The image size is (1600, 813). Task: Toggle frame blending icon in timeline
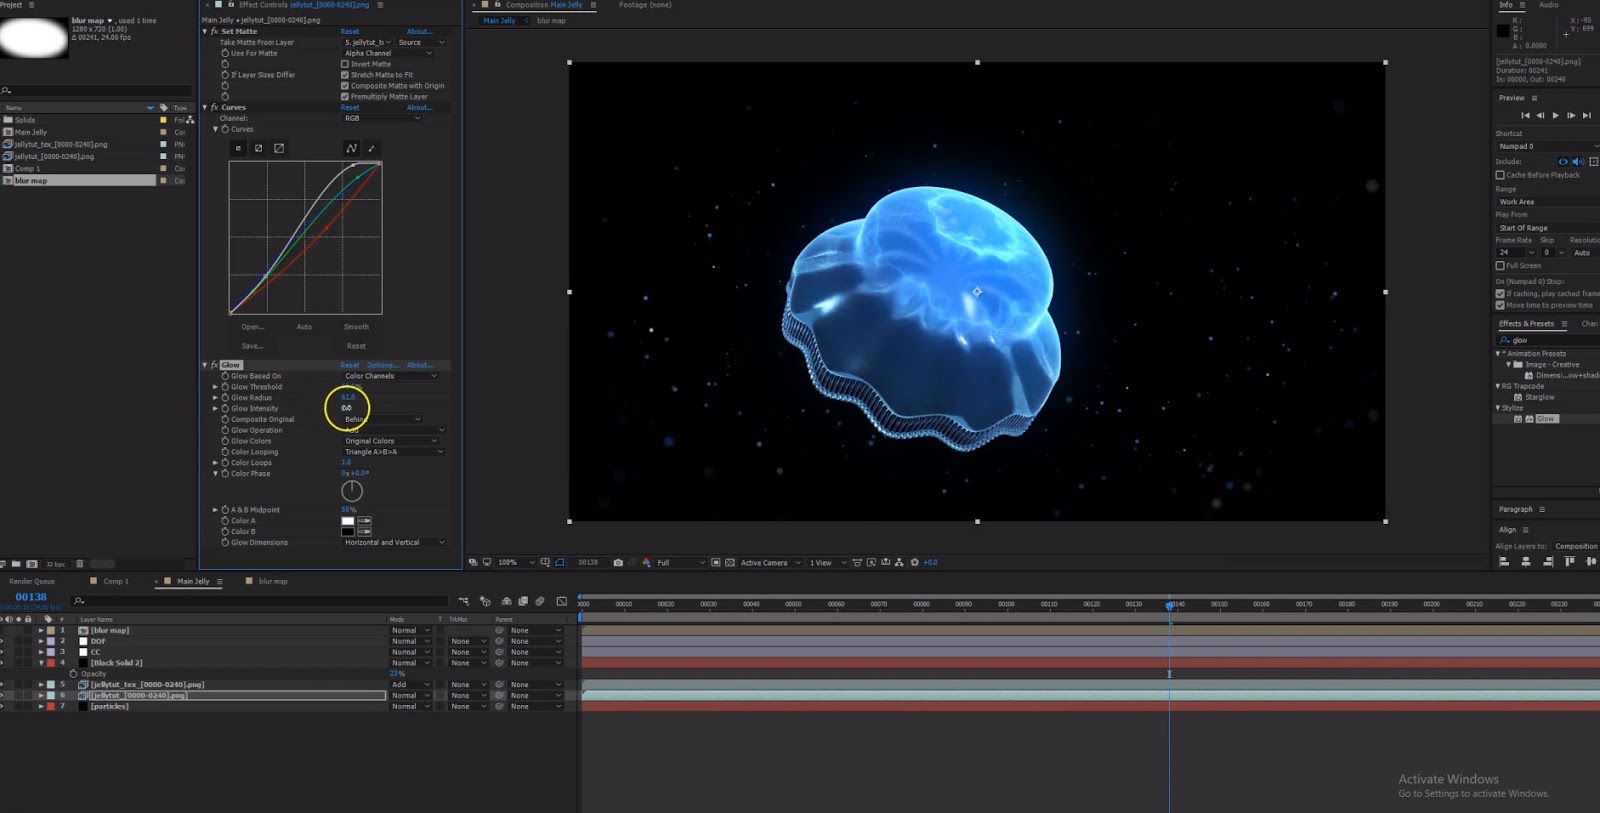tap(523, 601)
